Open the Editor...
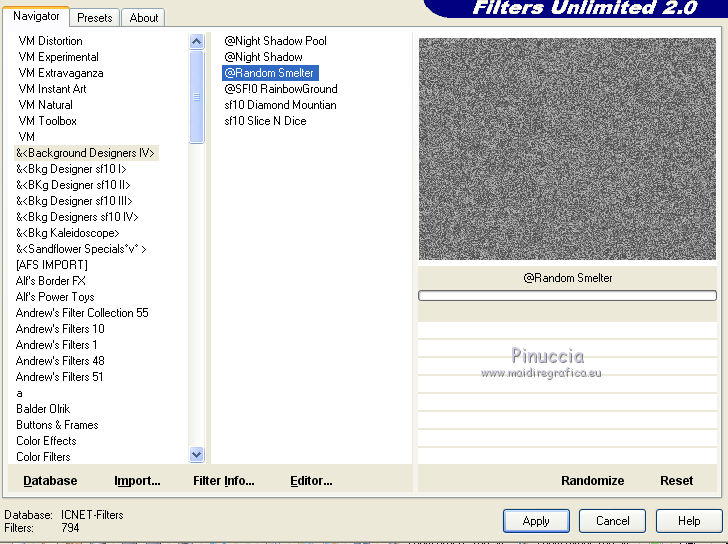Viewport: 728px width, 544px height. (x=311, y=481)
